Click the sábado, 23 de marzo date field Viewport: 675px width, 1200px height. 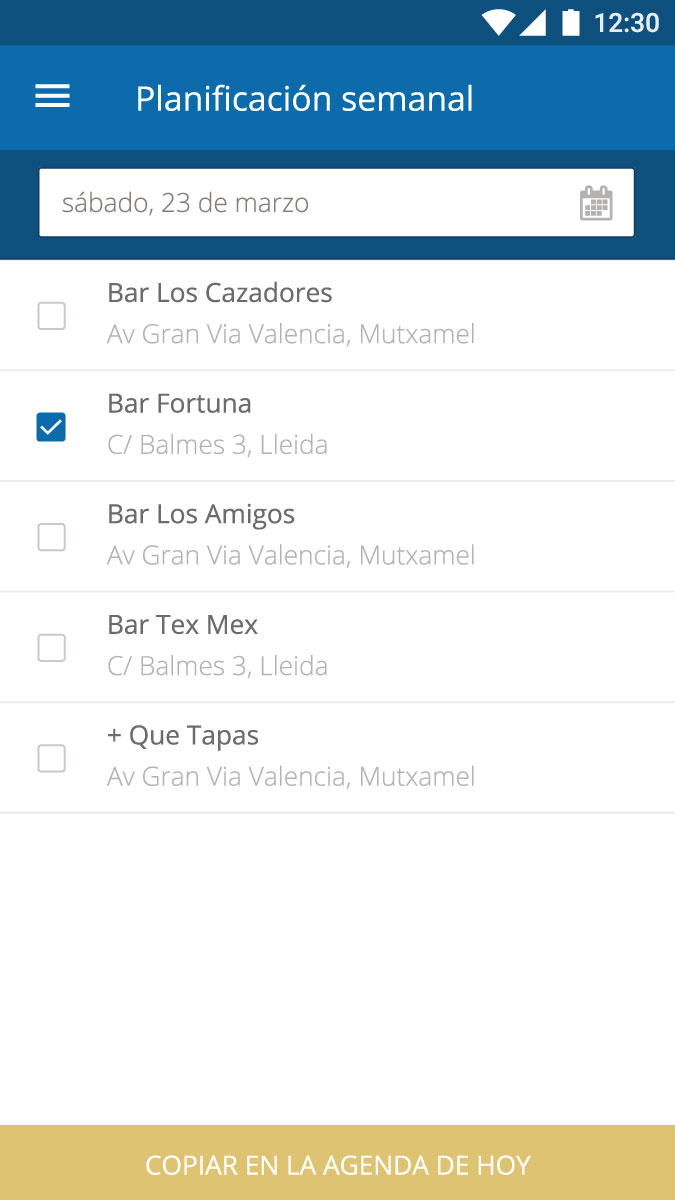300,203
